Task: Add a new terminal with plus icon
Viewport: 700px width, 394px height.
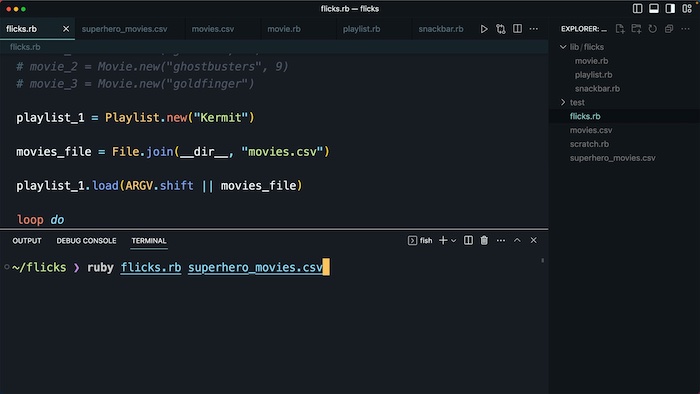Action: click(443, 241)
